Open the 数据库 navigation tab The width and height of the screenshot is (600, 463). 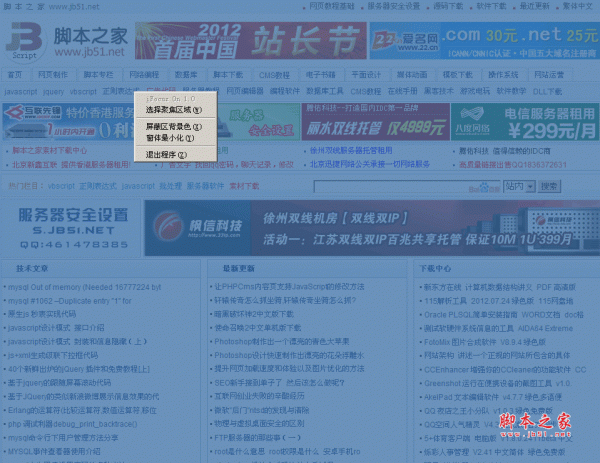(x=186, y=75)
